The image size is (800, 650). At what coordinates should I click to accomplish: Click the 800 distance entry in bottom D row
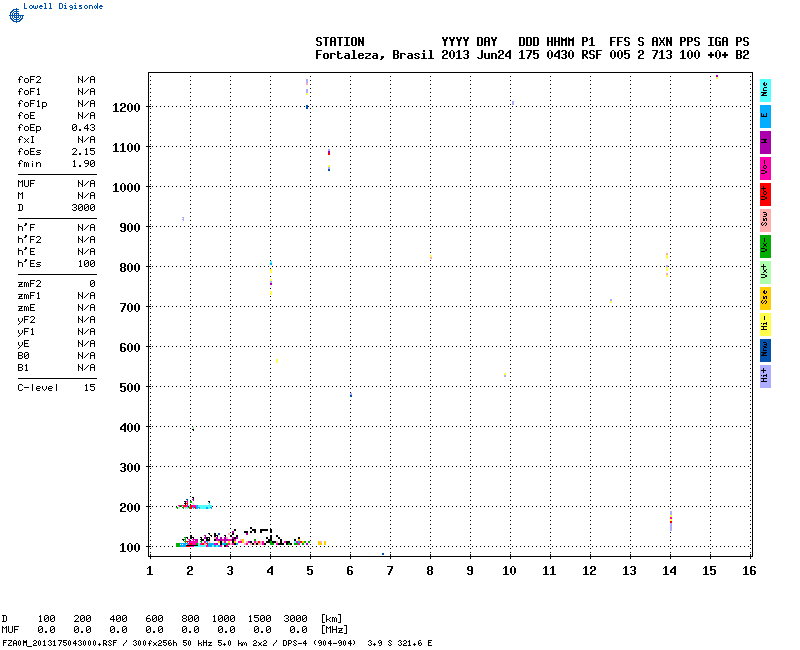click(190, 619)
